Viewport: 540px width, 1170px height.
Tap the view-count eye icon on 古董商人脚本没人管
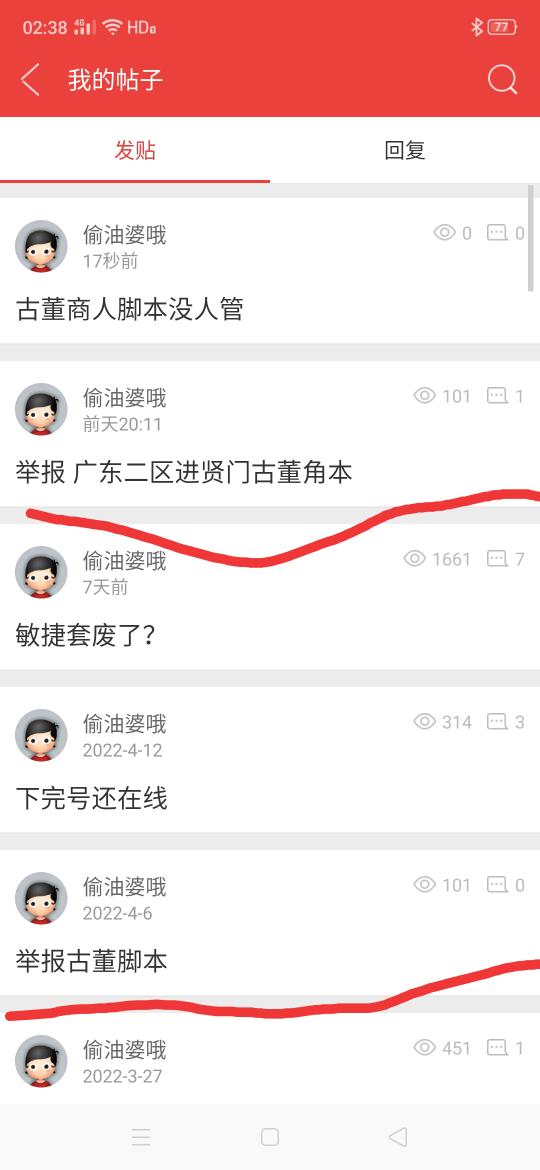point(445,233)
